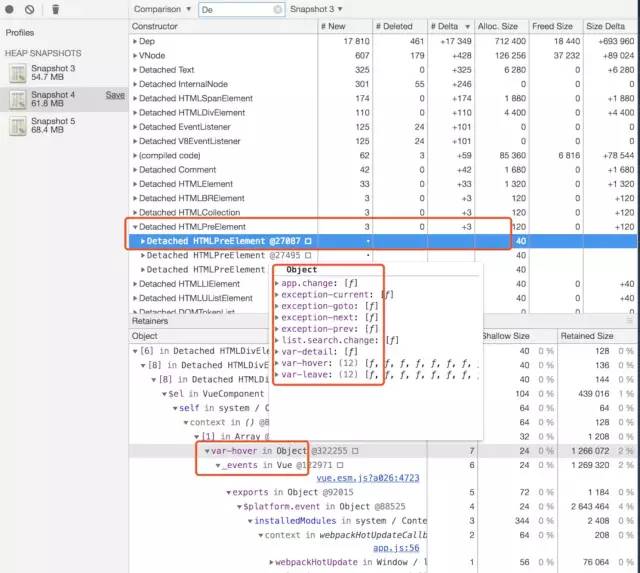Click the record heap snapshot button
640x573 pixels.
coord(9,9)
